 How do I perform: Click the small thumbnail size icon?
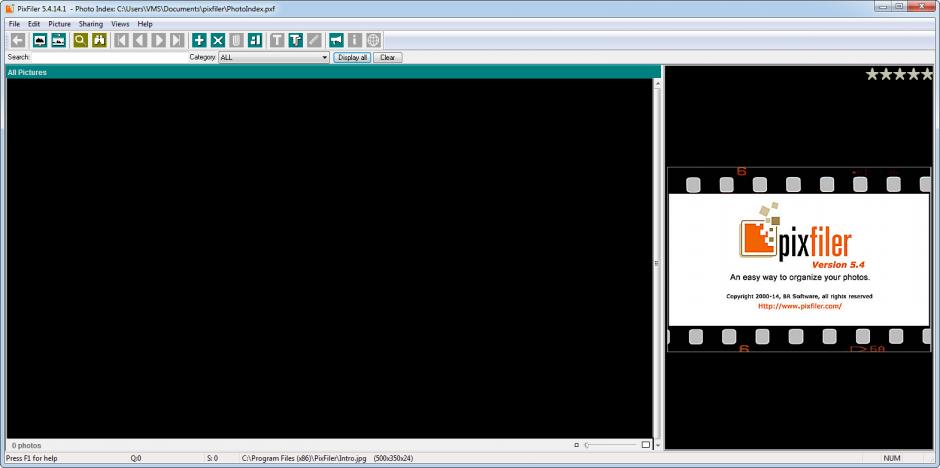pyautogui.click(x=576, y=445)
